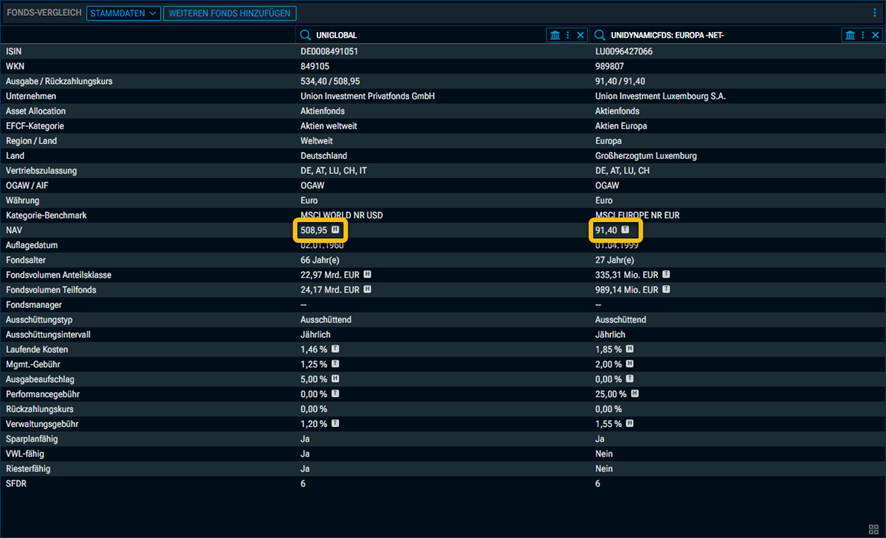Click the badge beside Mgmt.-Gebühr 2,00 %

(x=629, y=363)
